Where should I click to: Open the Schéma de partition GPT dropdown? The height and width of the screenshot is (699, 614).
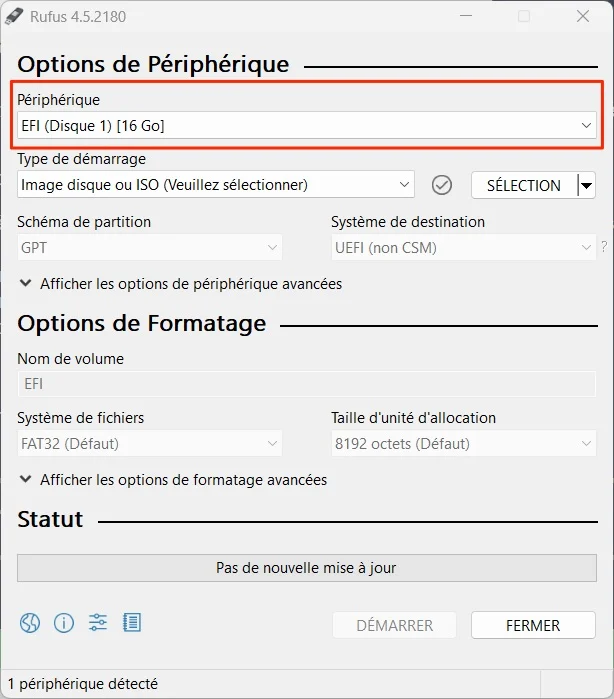point(149,247)
